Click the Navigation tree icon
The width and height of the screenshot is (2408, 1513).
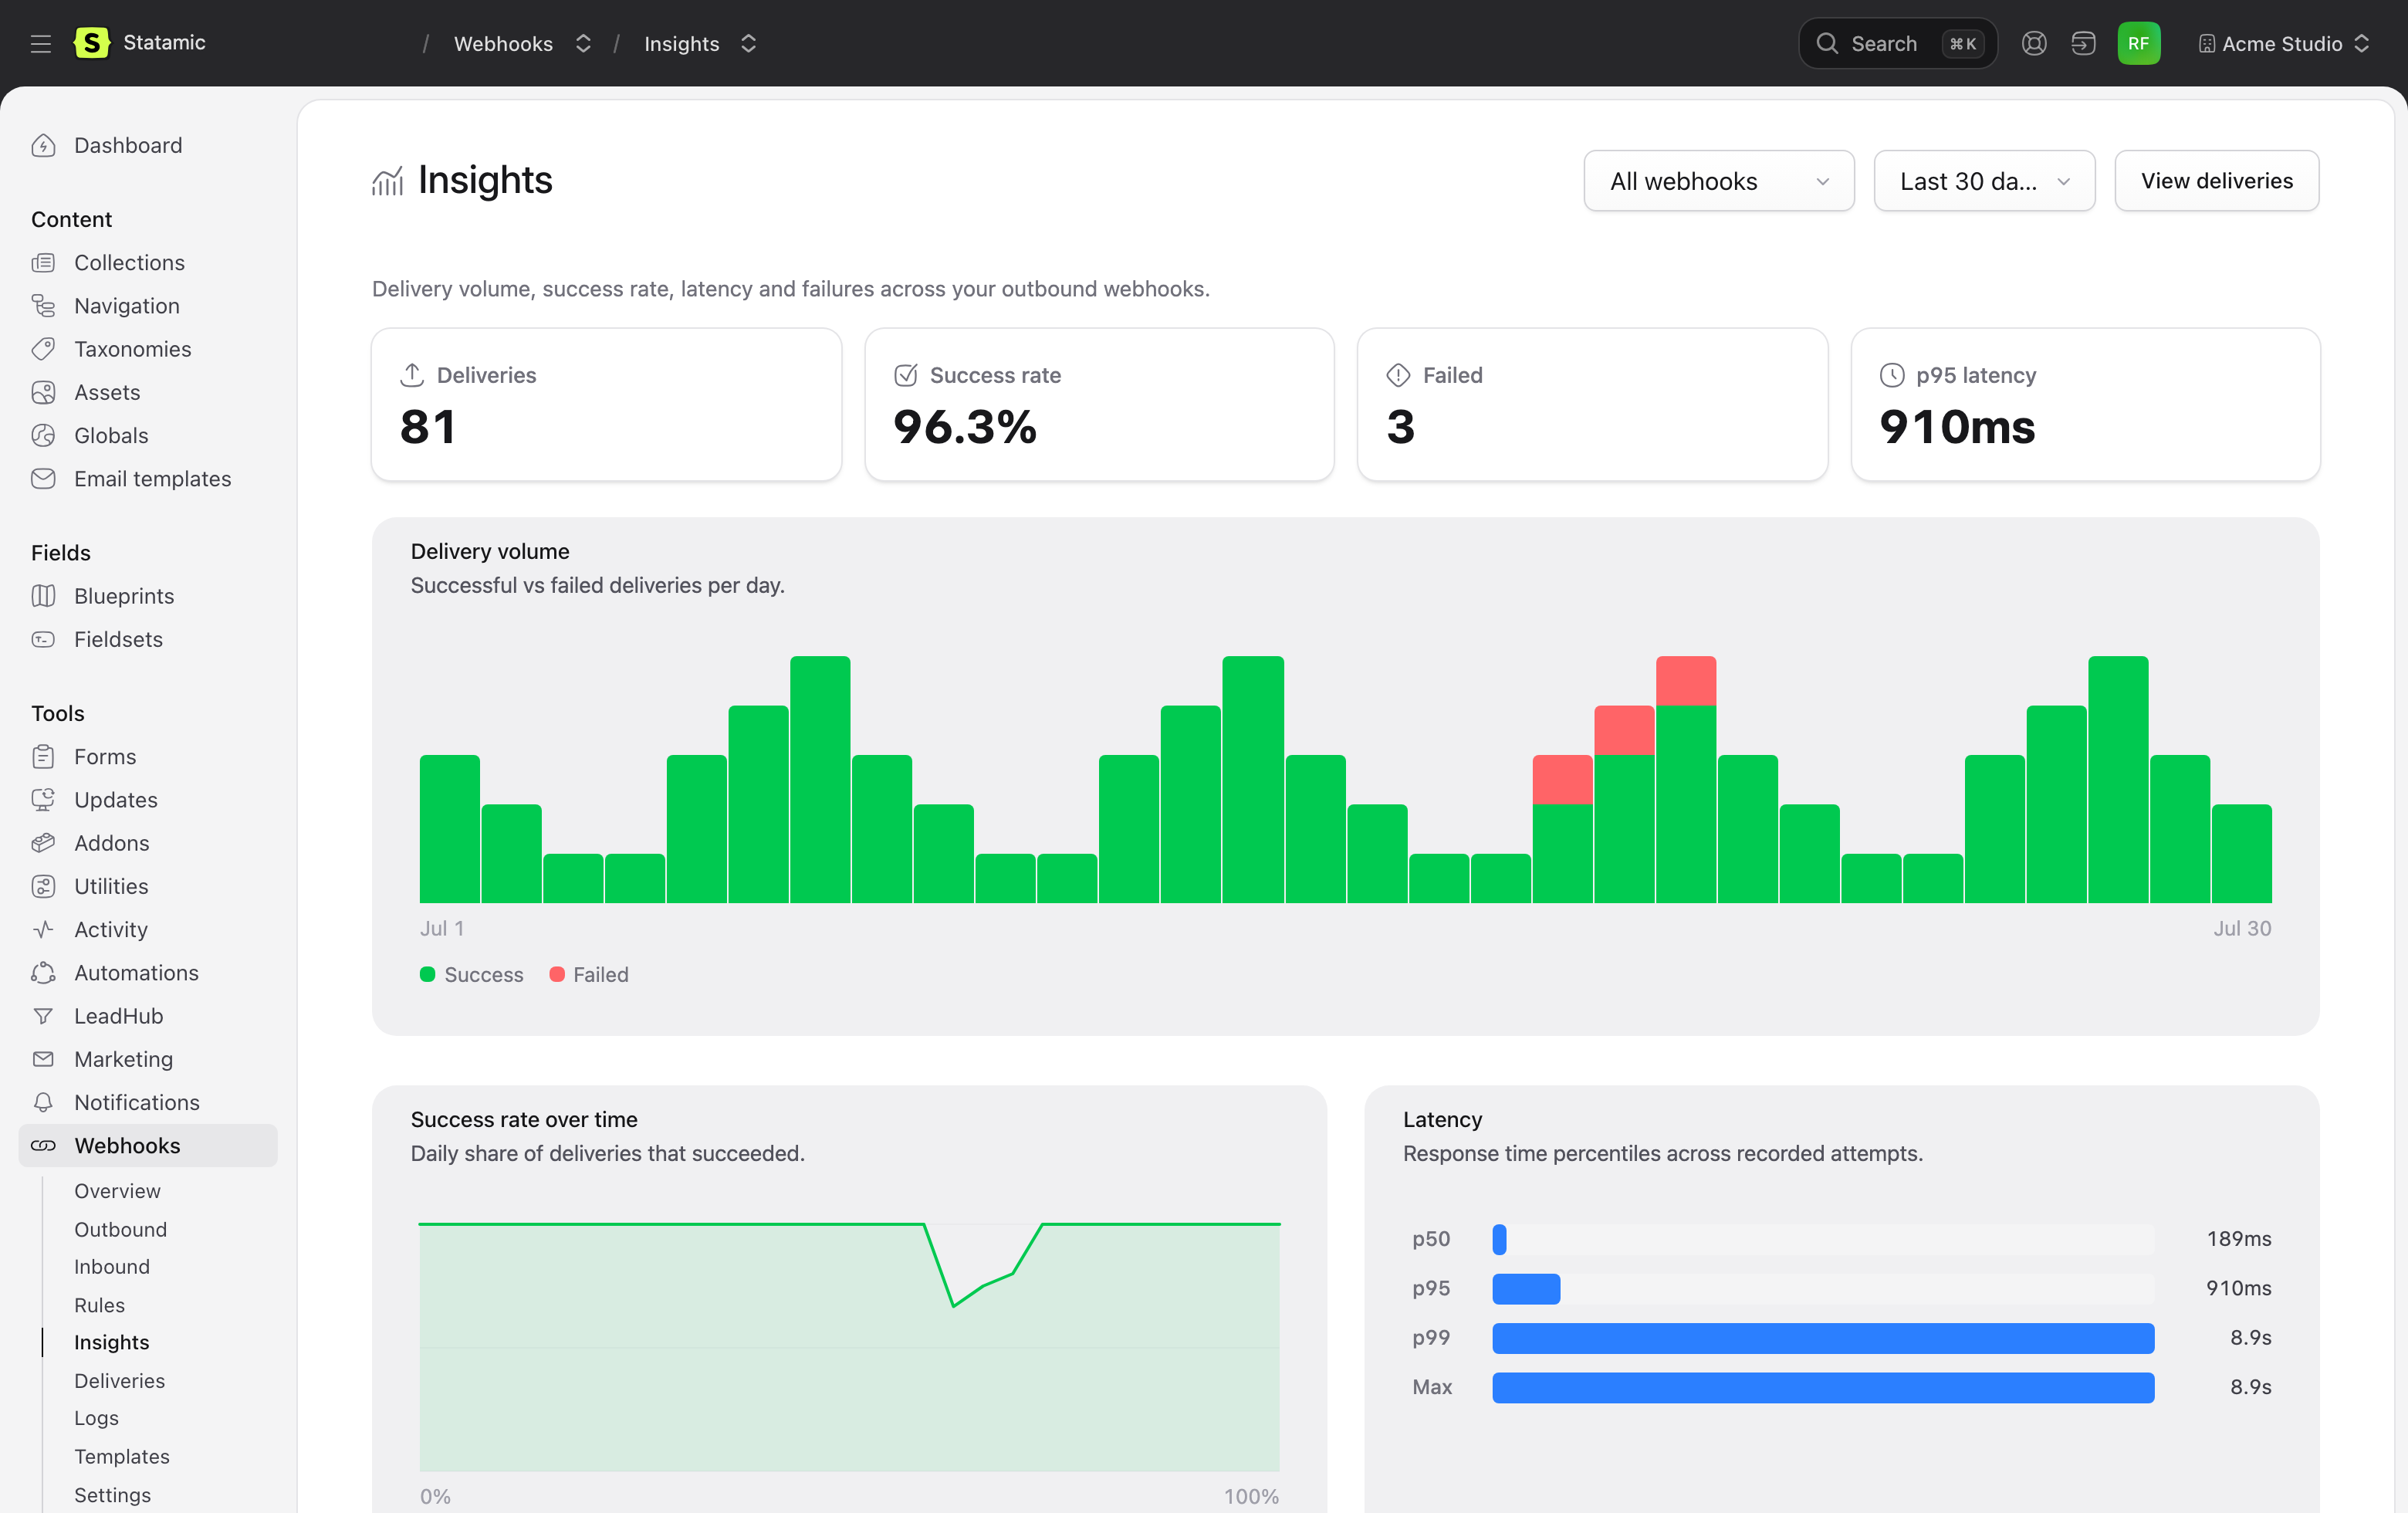click(x=43, y=305)
